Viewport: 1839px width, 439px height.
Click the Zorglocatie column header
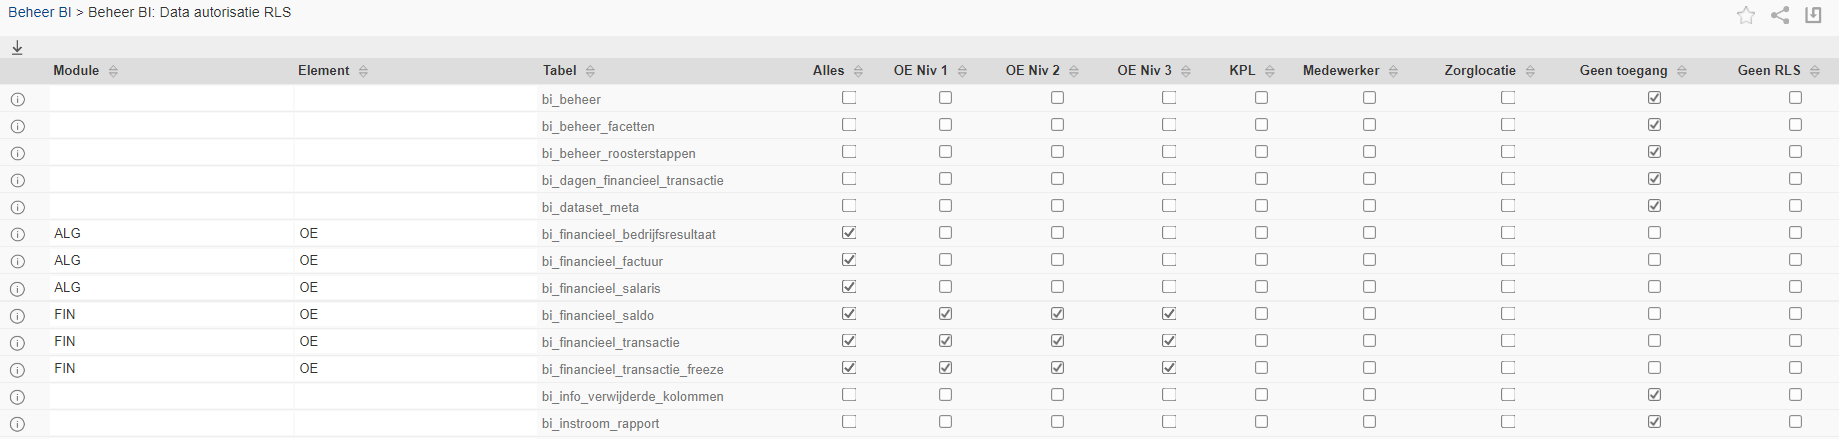click(1479, 71)
